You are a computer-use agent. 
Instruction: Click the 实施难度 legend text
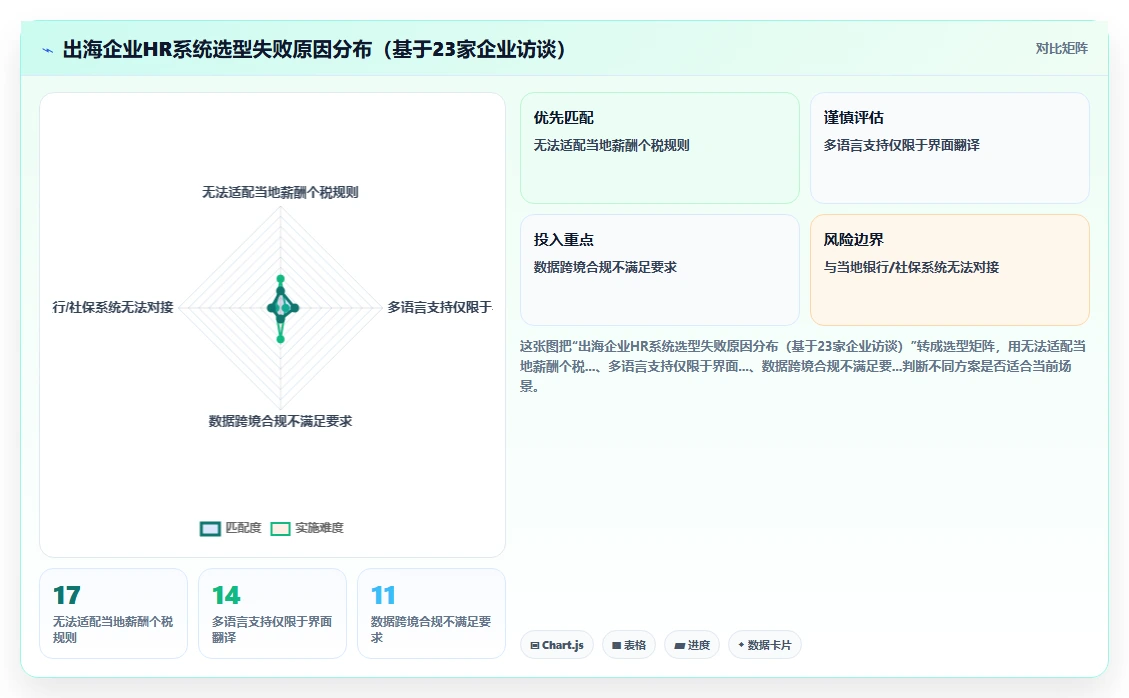tap(319, 528)
